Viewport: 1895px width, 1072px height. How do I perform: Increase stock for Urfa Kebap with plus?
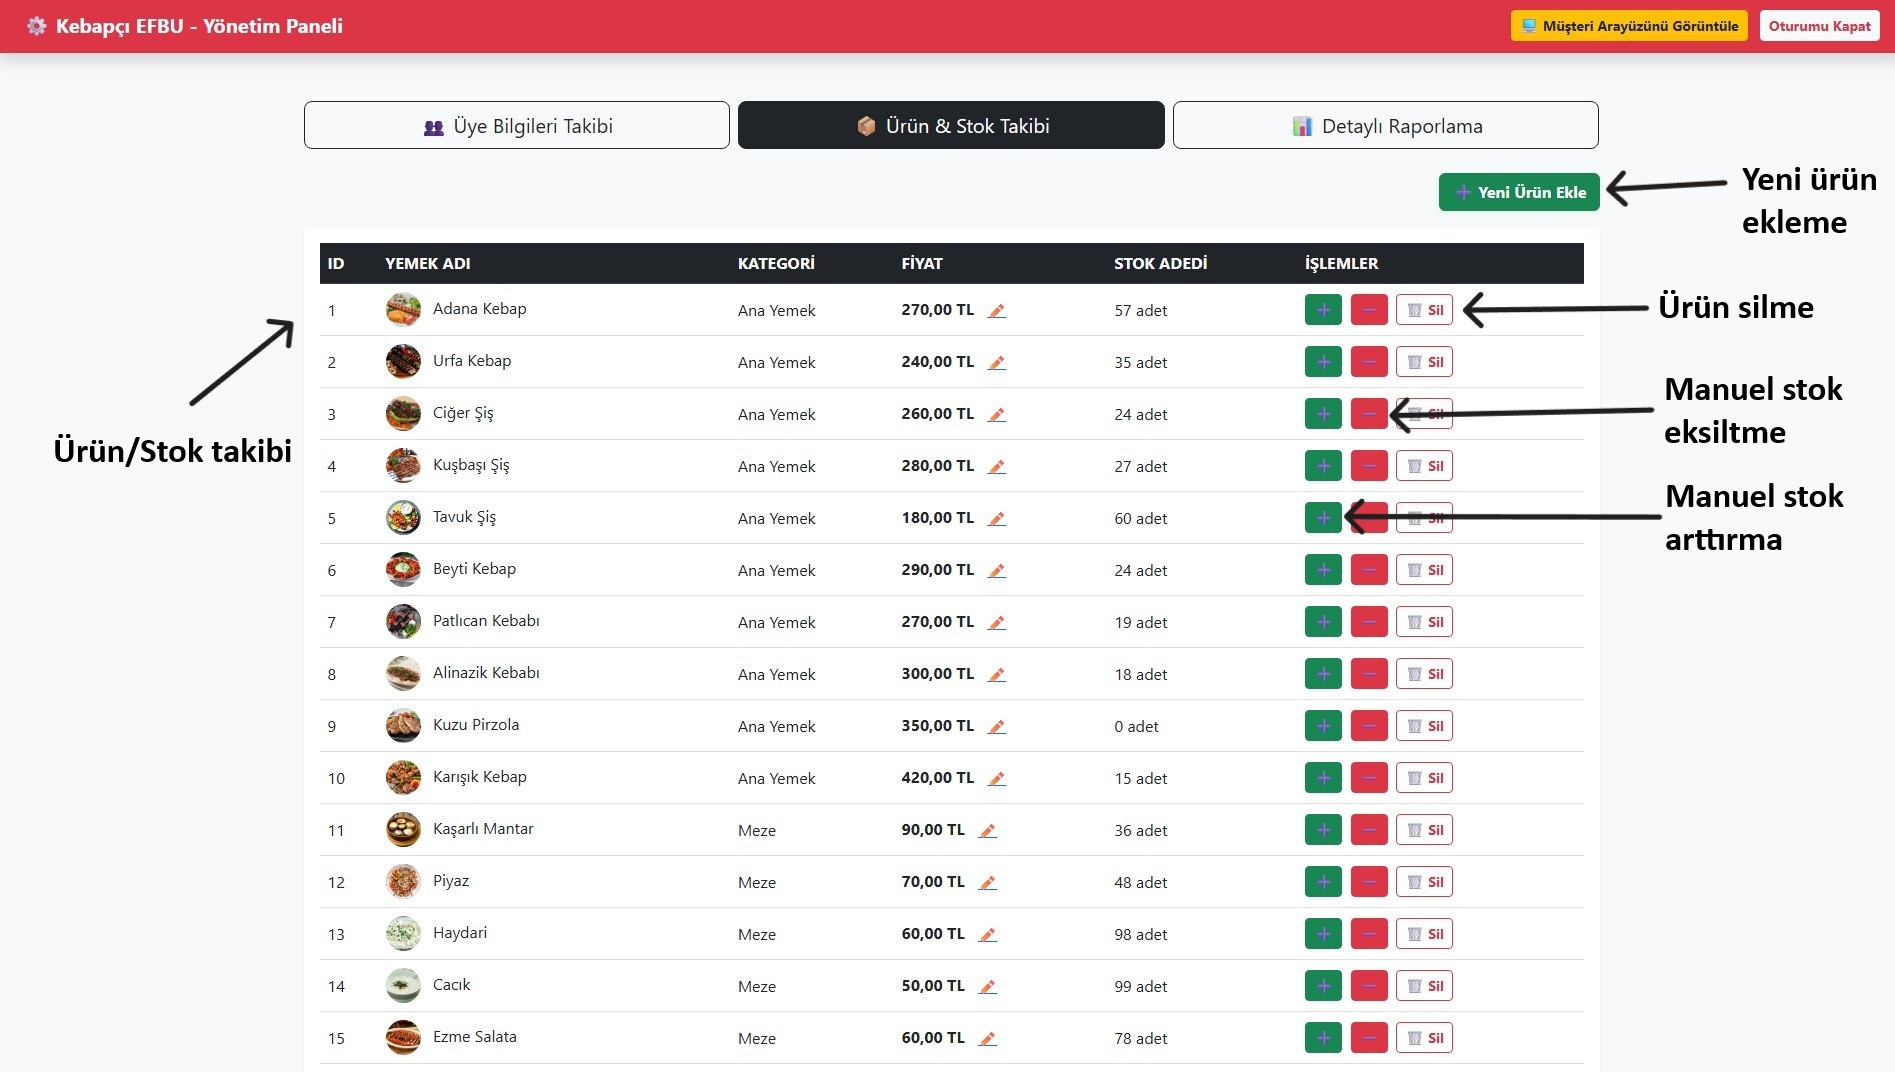click(x=1323, y=362)
